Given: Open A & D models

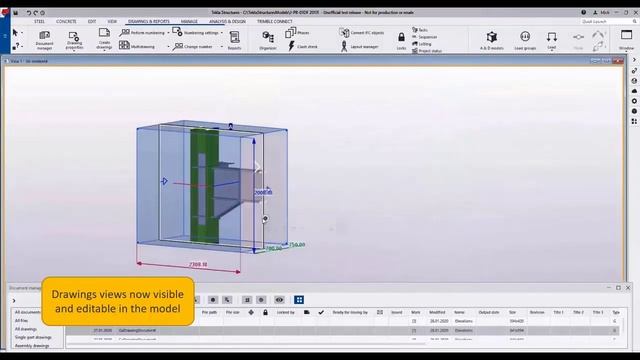Looking at the screenshot, I should click(491, 40).
